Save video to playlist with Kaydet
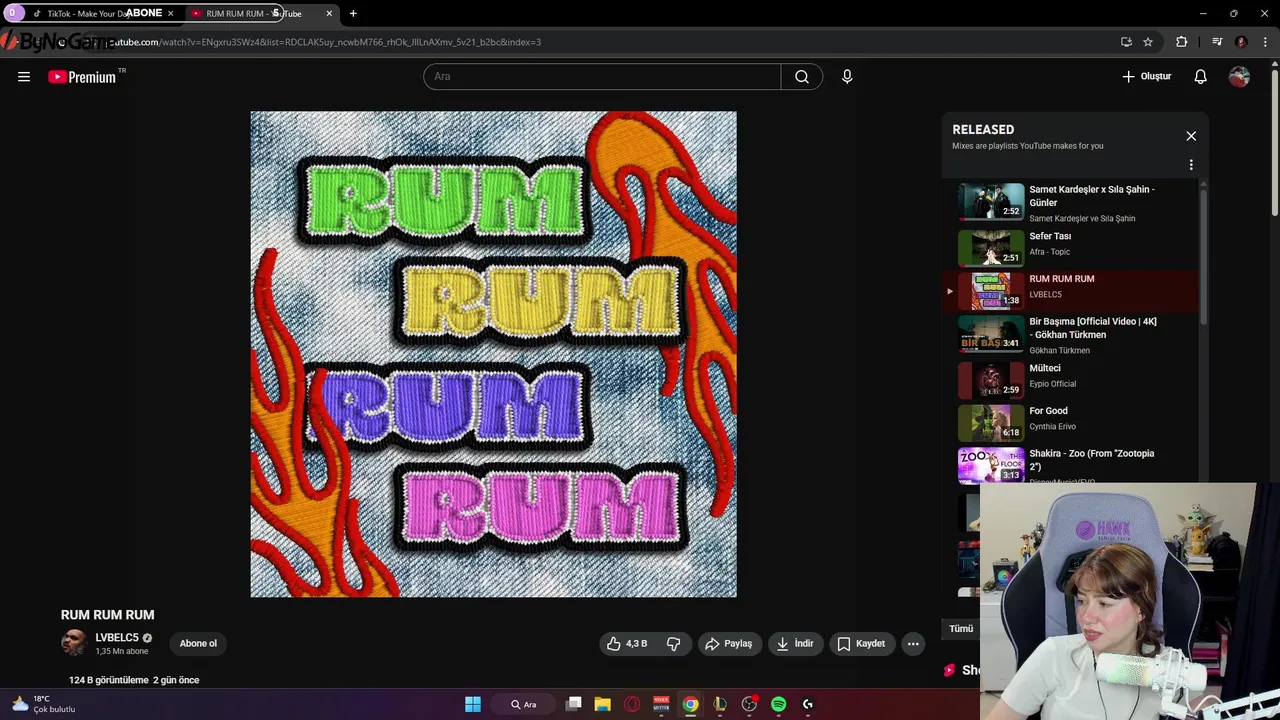 pos(861,644)
